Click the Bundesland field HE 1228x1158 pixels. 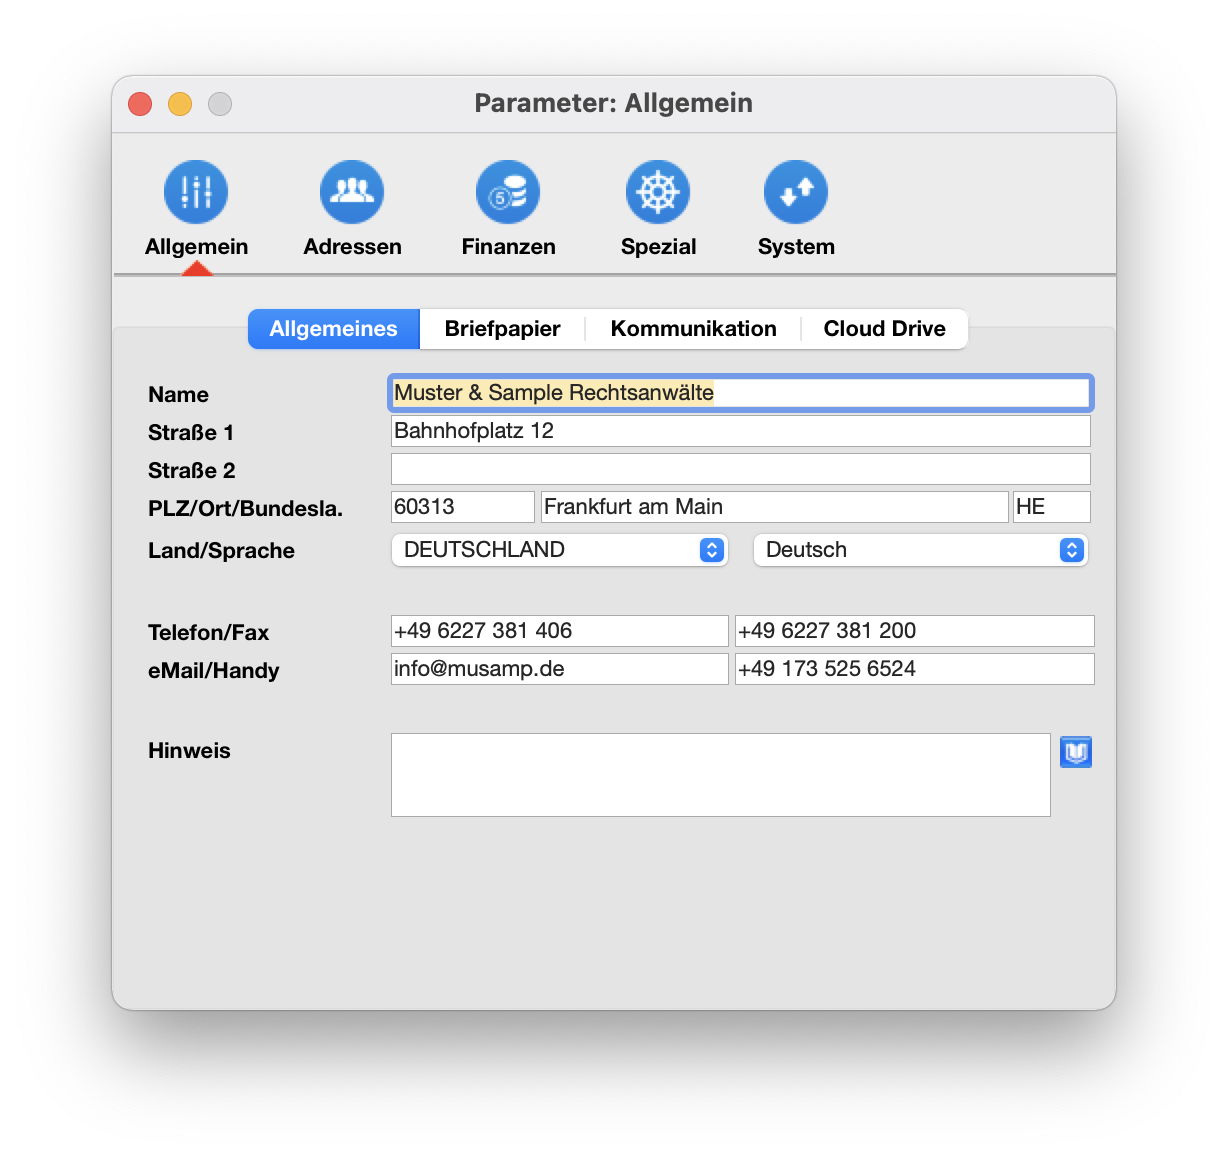coord(1052,507)
